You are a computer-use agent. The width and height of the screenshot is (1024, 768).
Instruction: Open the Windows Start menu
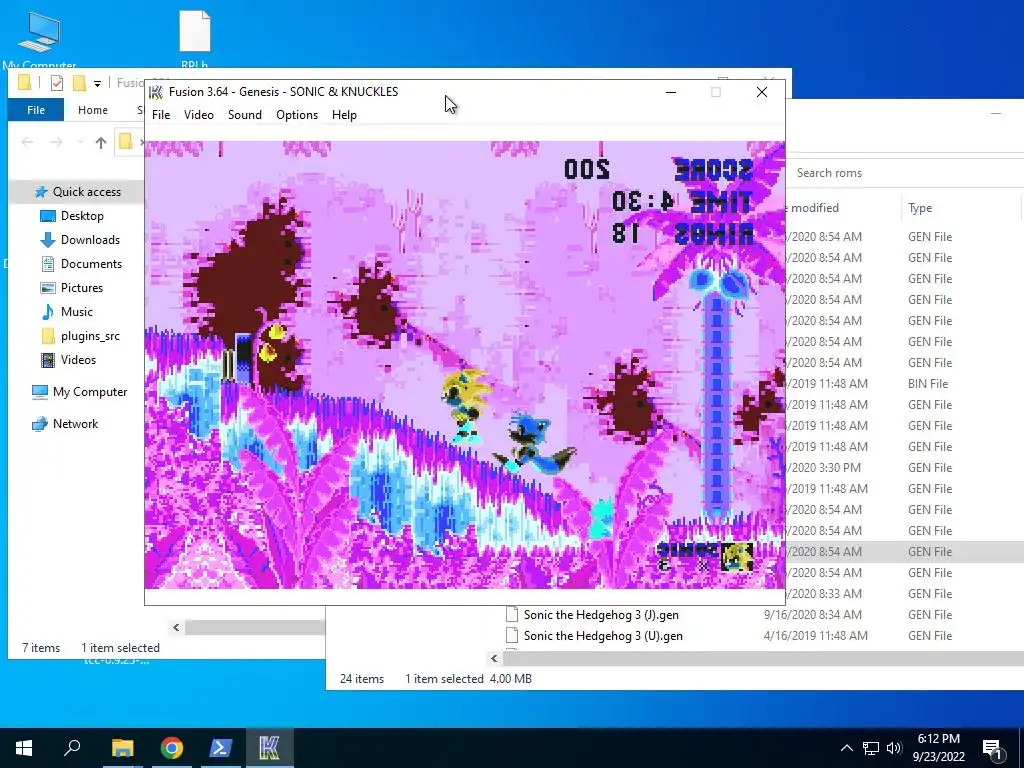(24, 748)
